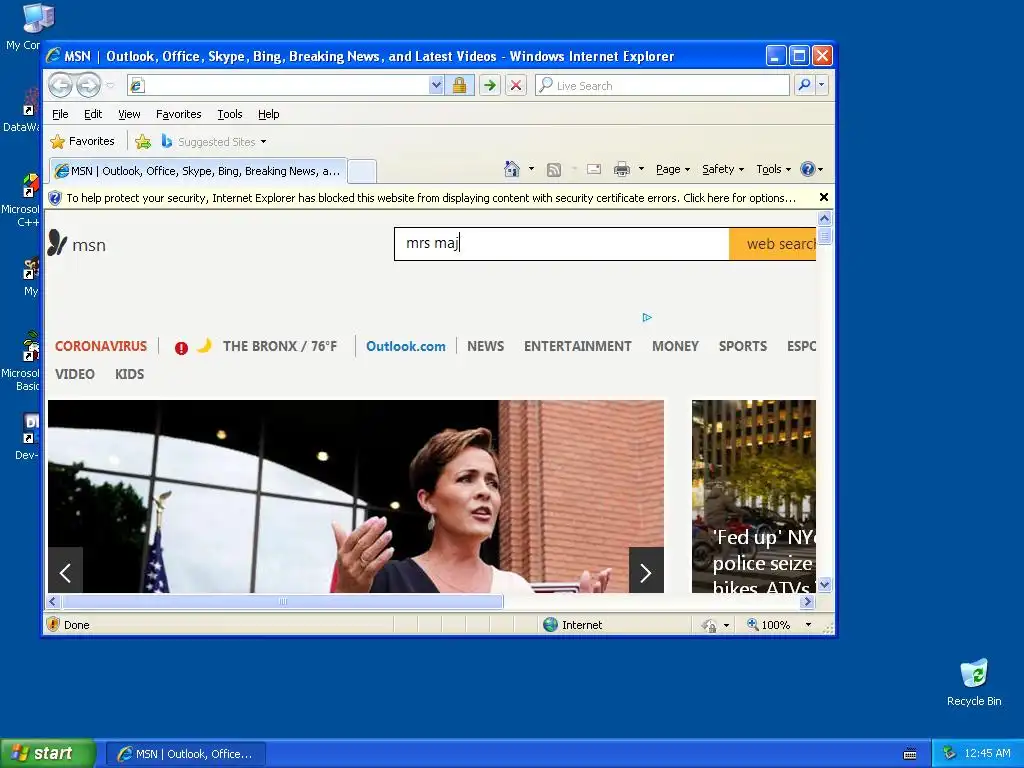This screenshot has height=768, width=1024.
Task: Click the Print icon
Action: 622,169
